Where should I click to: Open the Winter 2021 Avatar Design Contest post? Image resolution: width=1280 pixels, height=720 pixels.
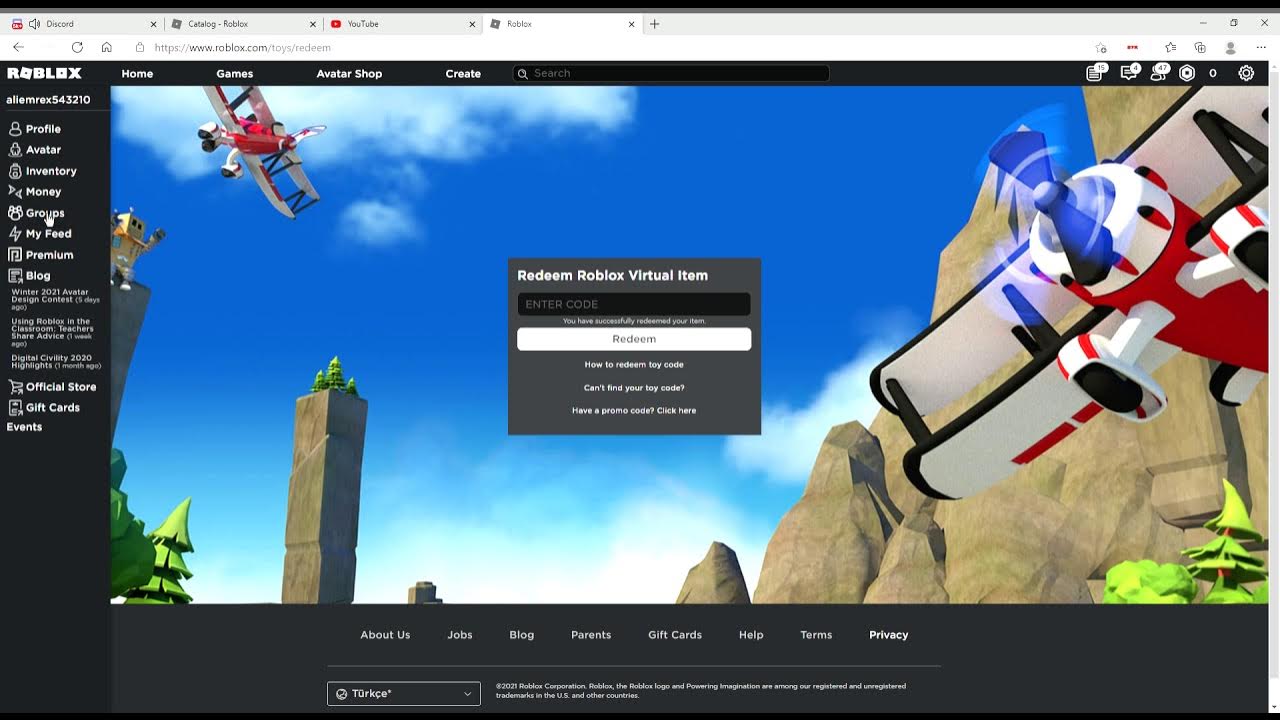[56, 299]
